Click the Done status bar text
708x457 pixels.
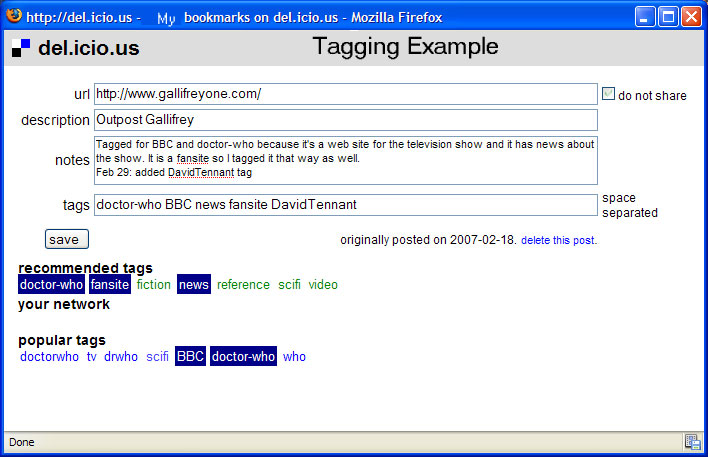tap(22, 442)
